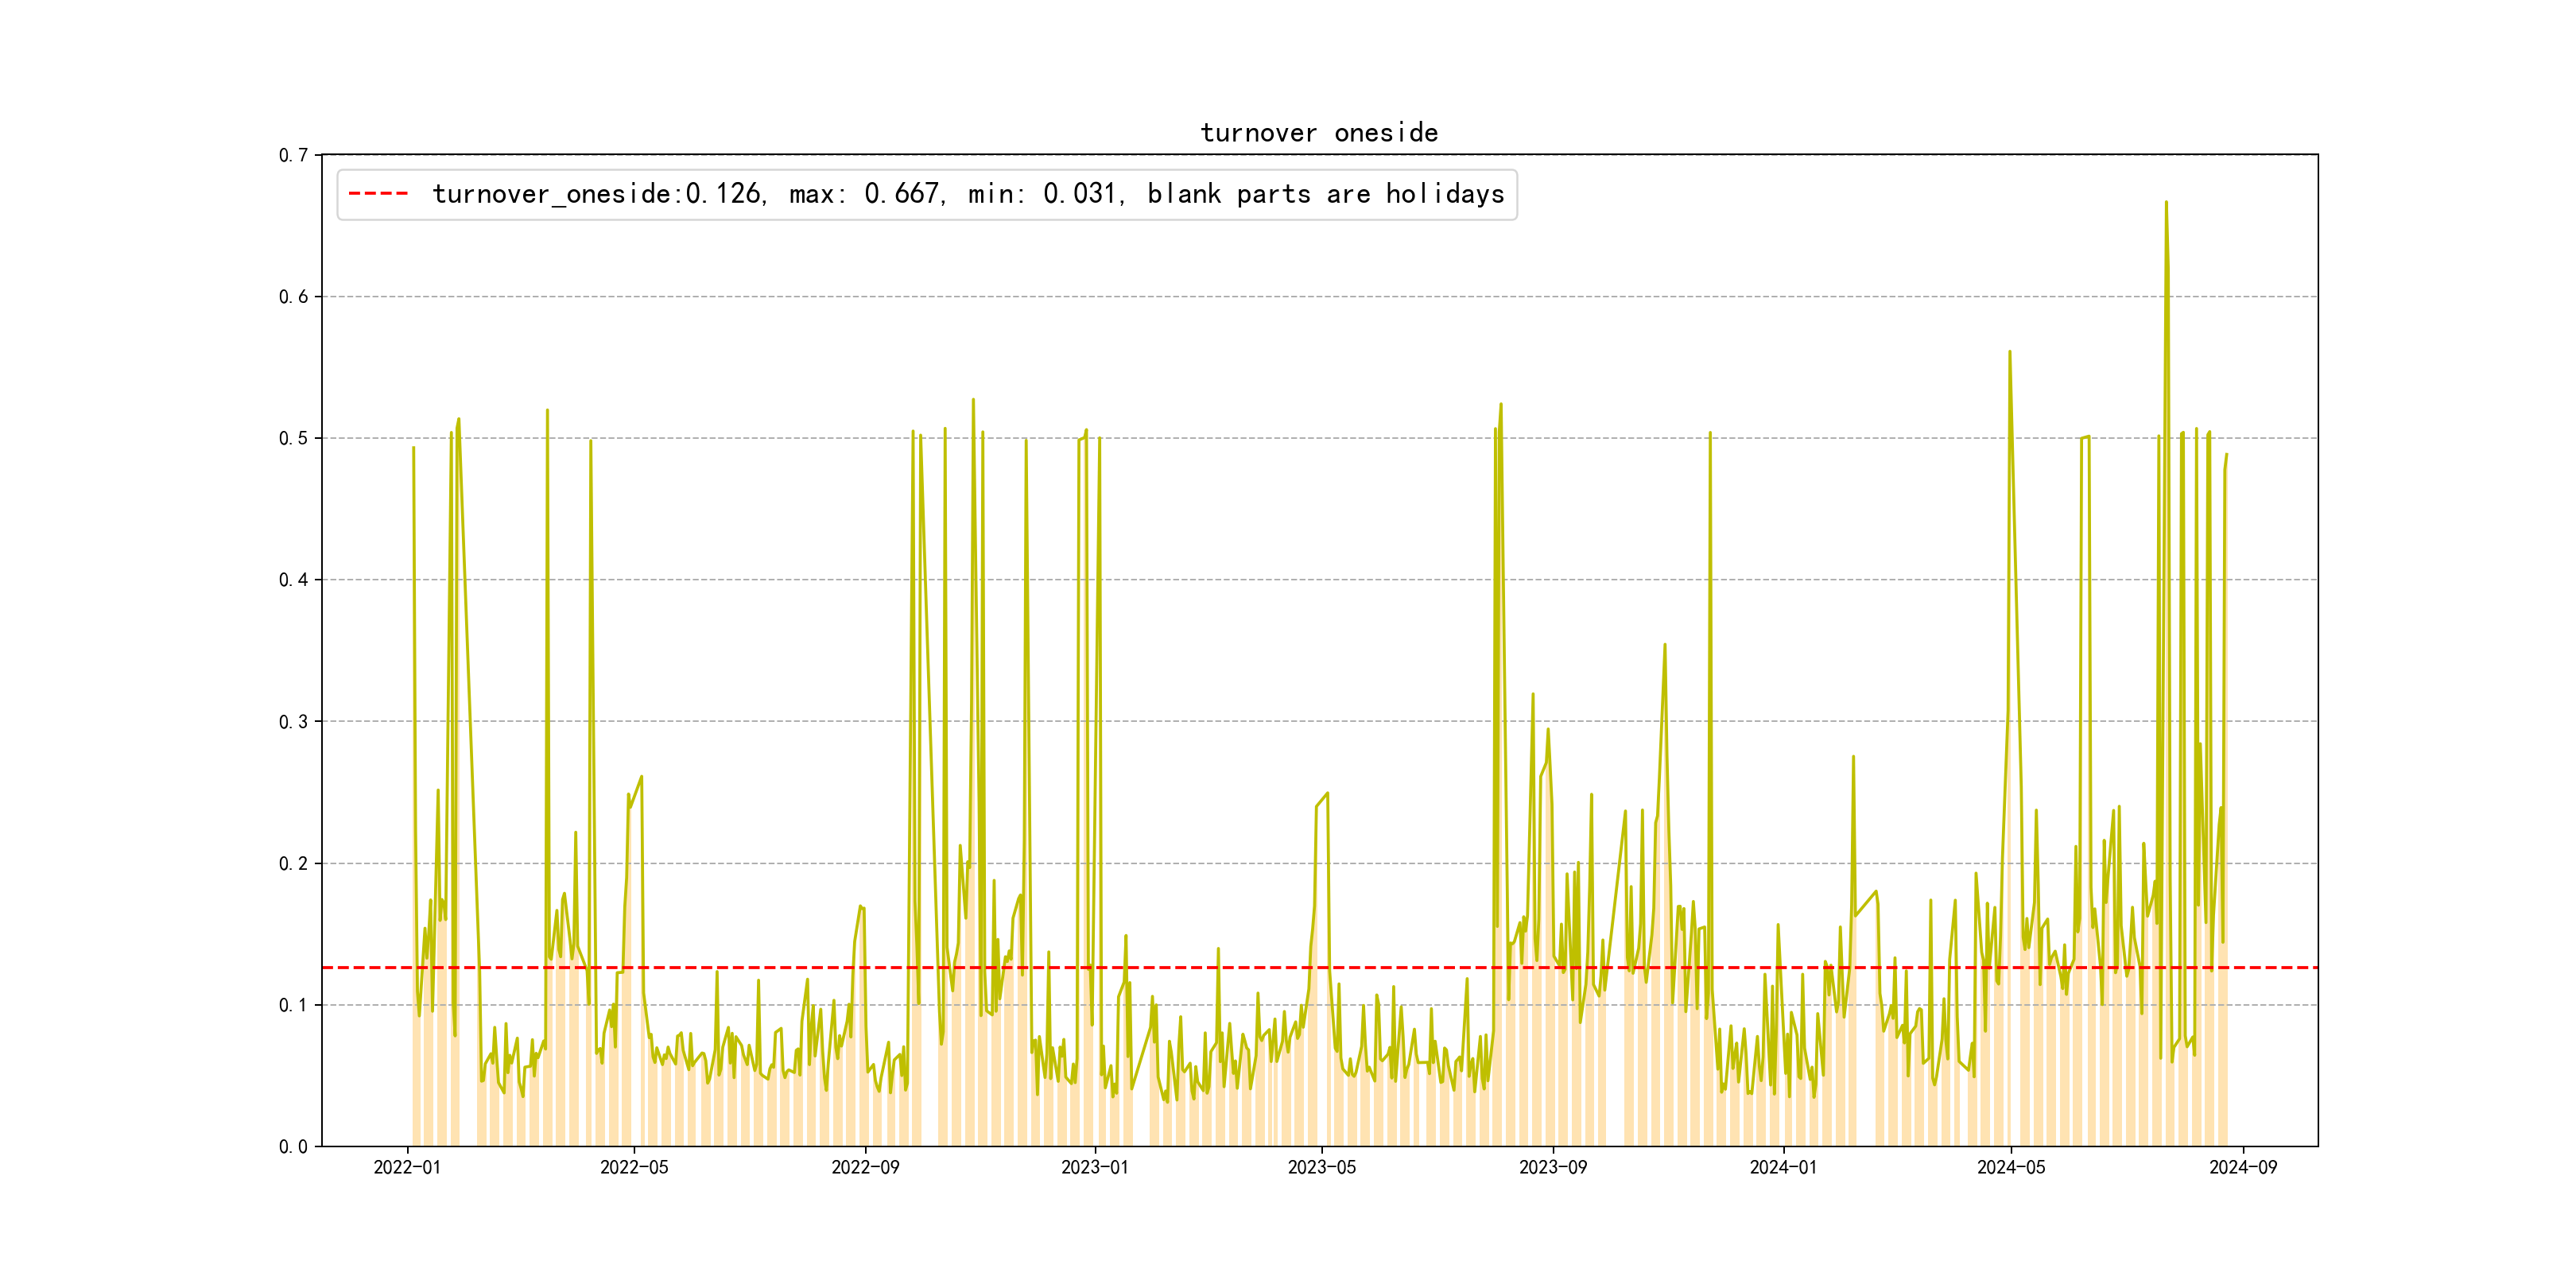Click the 0.6 y-axis tick label
2576x1288 pixels.
point(293,297)
